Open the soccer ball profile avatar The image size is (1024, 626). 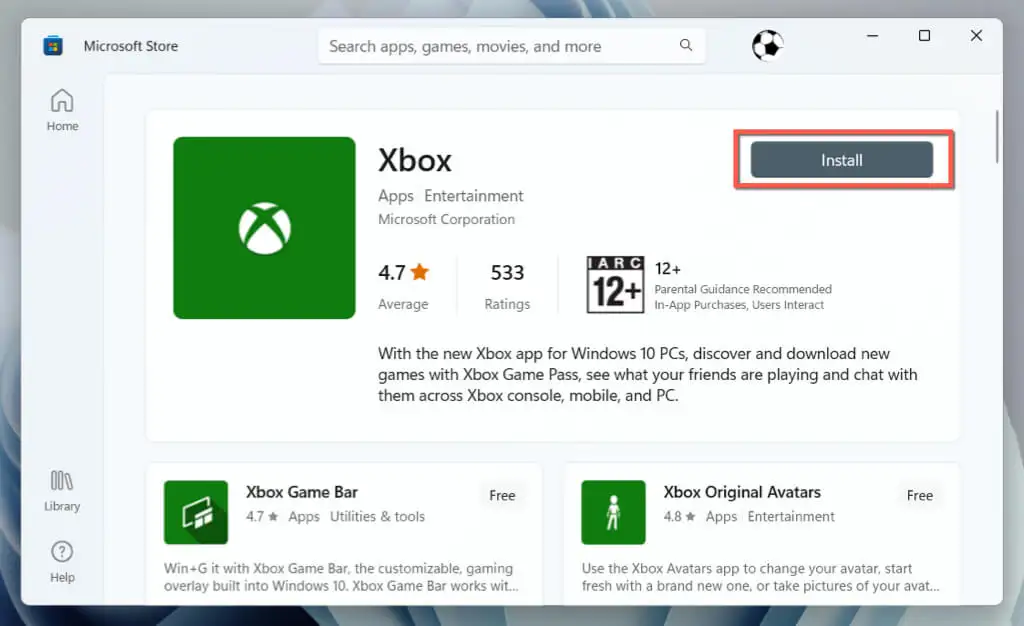[767, 46]
